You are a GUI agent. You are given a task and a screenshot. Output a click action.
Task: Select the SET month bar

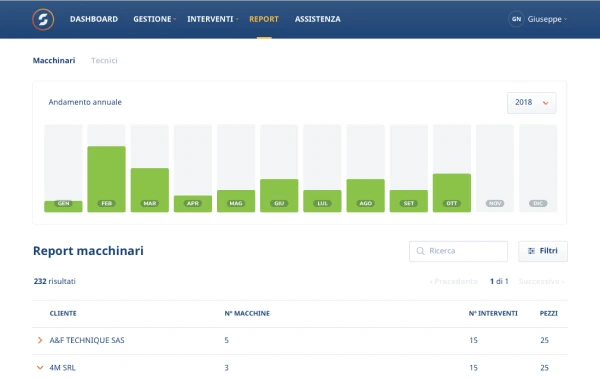click(x=409, y=201)
